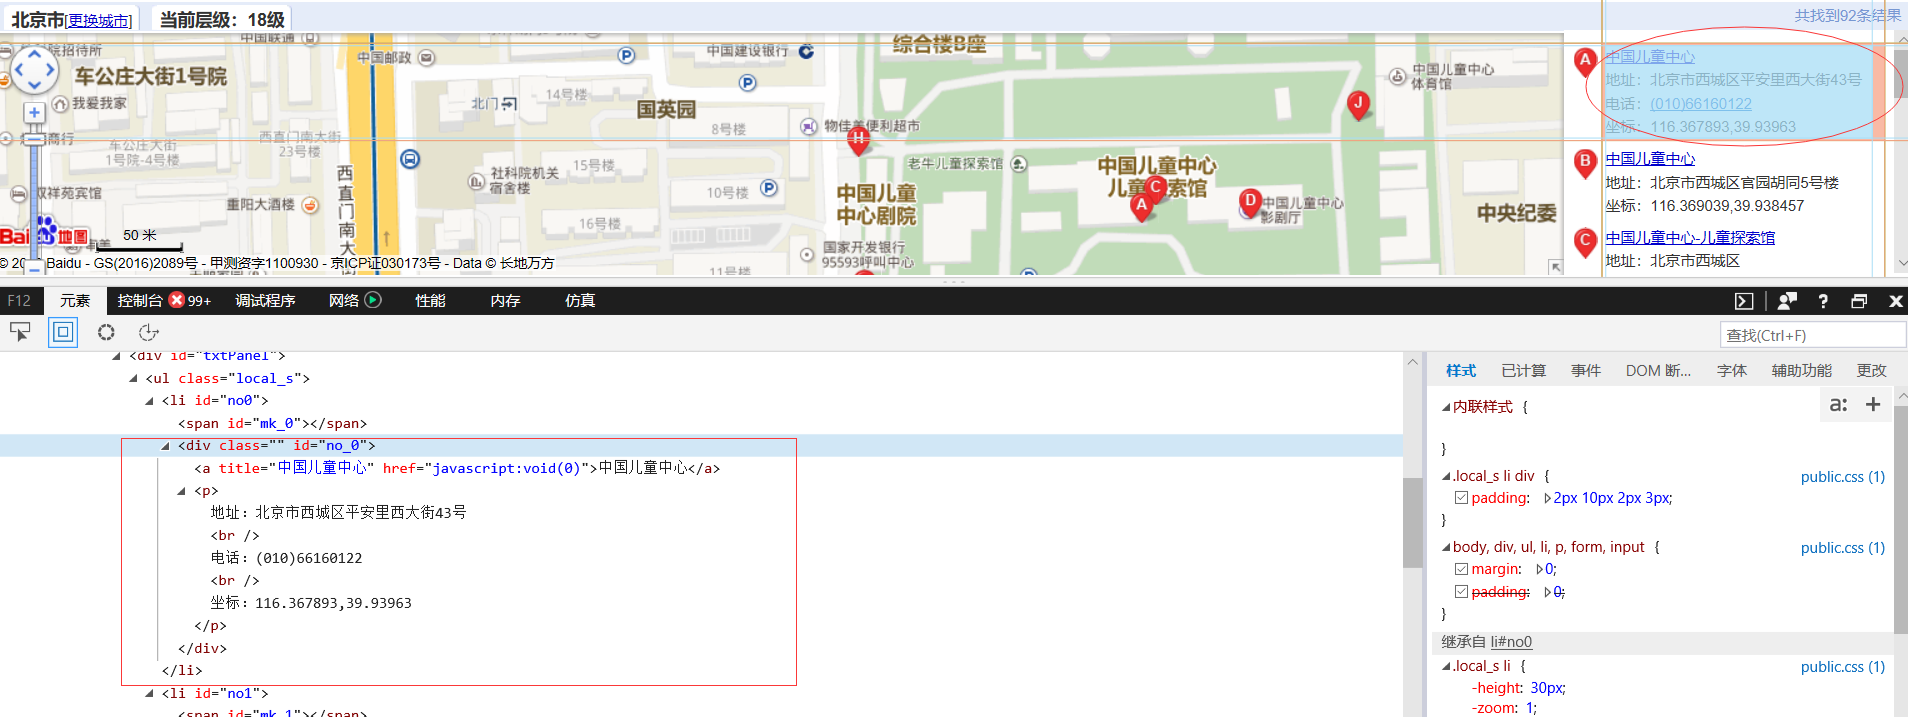Focus the 查找(Ctrl+F) search field
Viewport: 1908px width, 717px height.
1812,335
